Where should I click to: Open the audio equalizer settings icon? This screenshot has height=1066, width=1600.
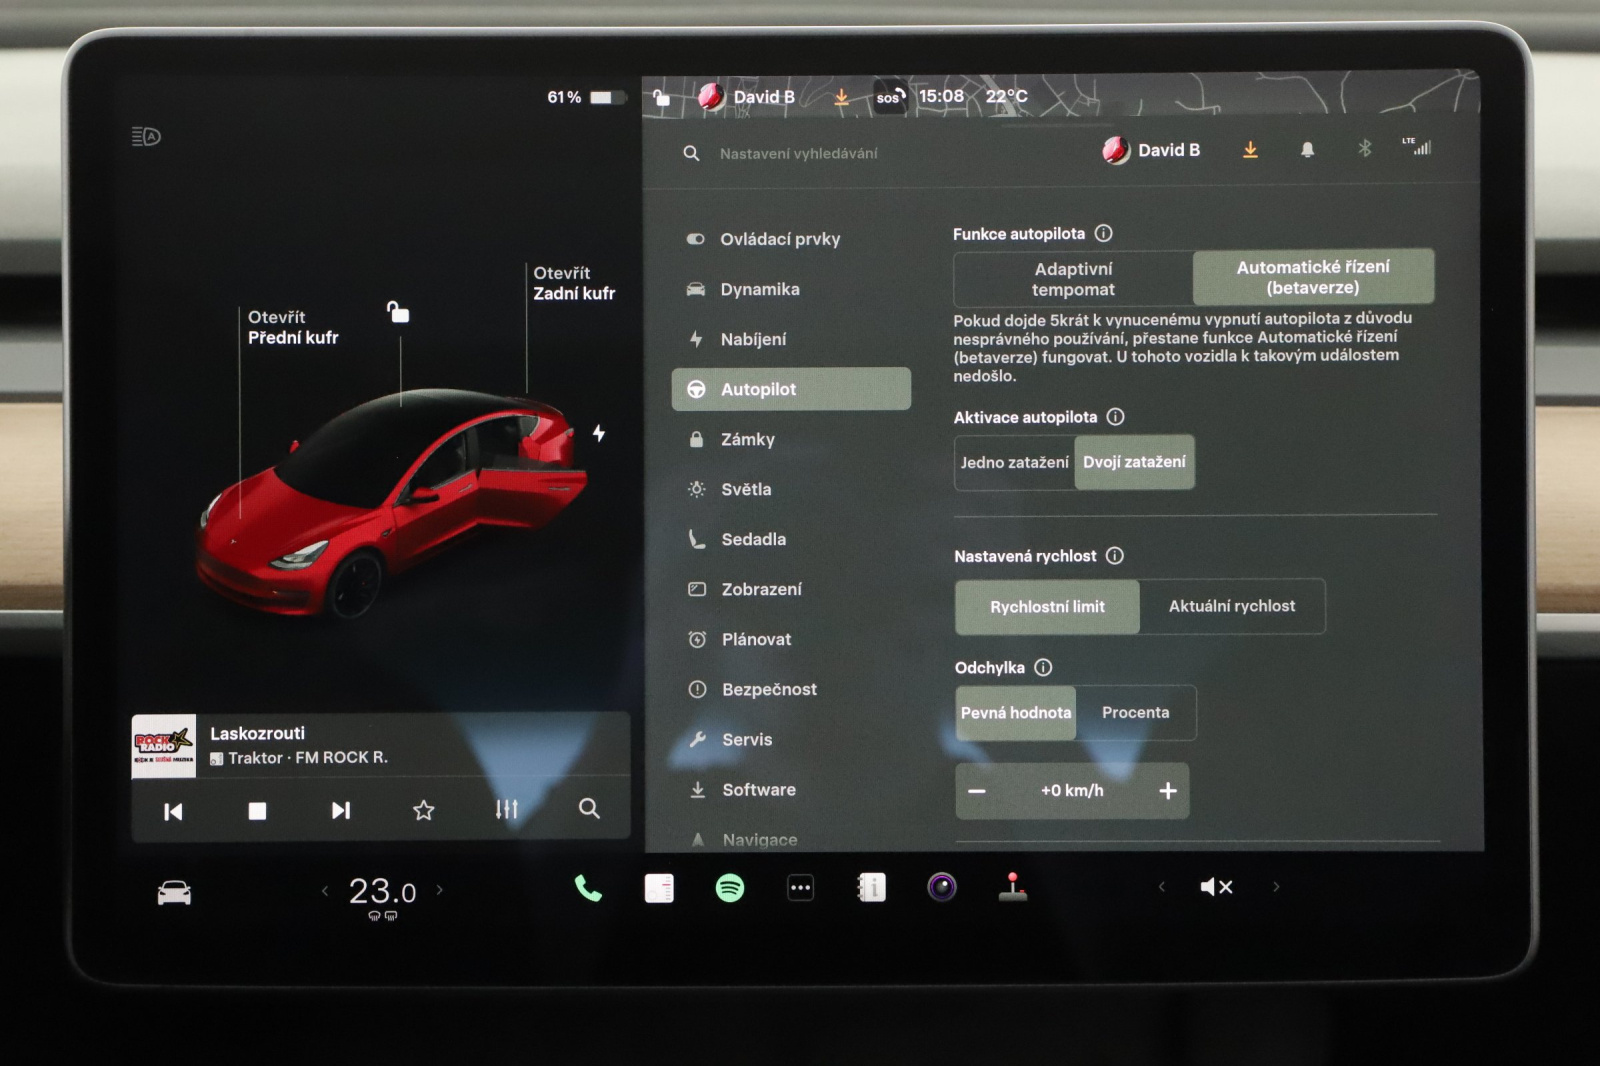point(507,809)
